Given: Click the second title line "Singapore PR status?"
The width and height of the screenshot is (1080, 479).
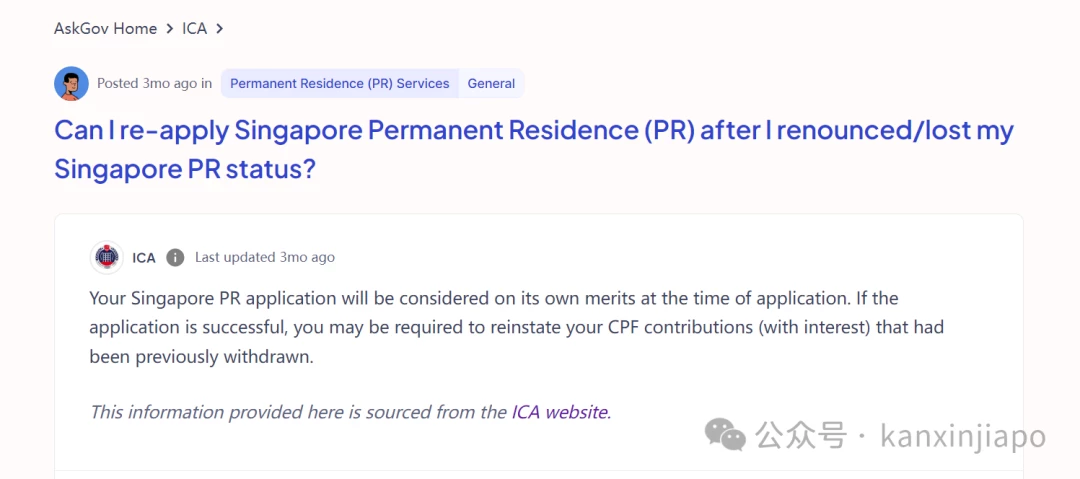Looking at the screenshot, I should tap(185, 169).
